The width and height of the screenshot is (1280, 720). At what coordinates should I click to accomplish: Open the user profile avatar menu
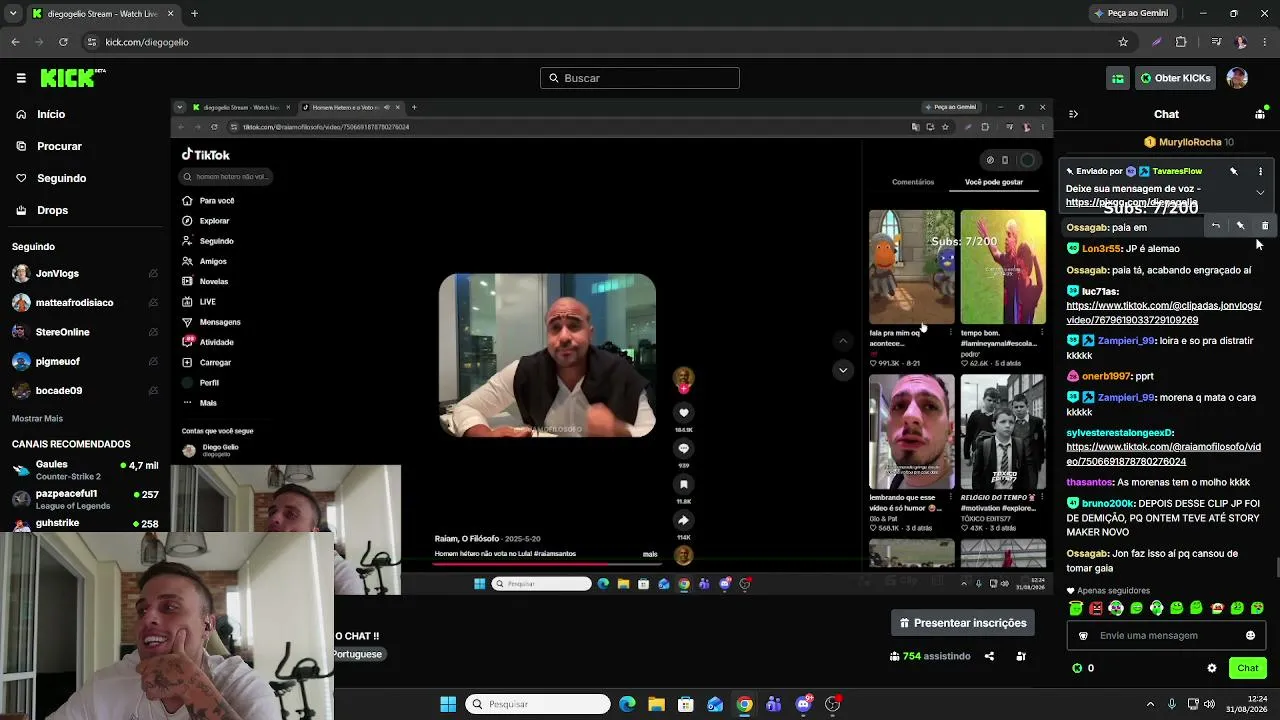tap(1237, 78)
